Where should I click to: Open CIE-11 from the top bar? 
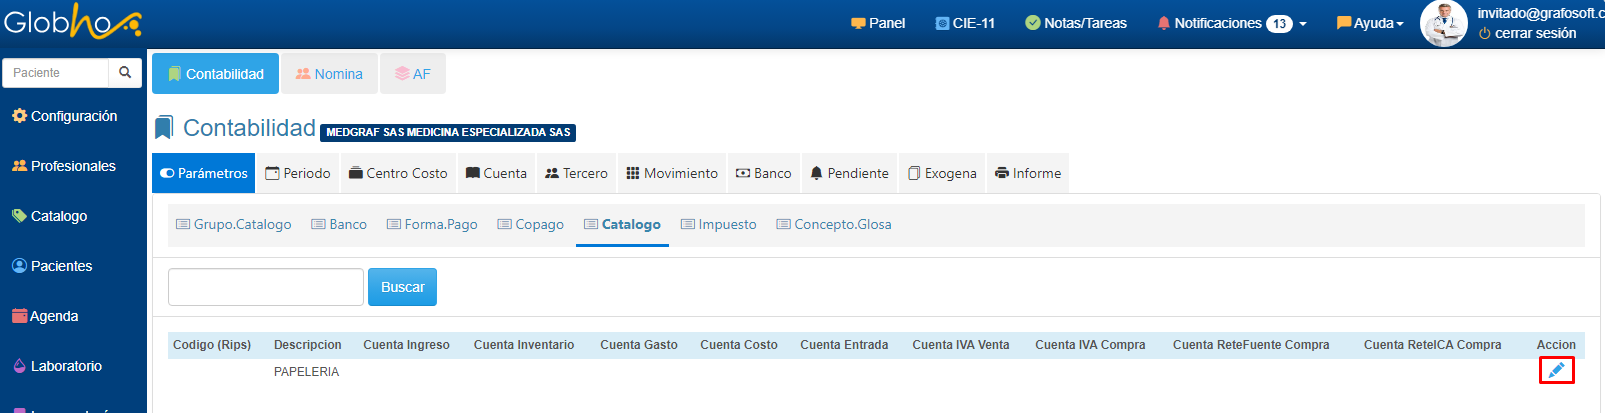click(x=965, y=23)
